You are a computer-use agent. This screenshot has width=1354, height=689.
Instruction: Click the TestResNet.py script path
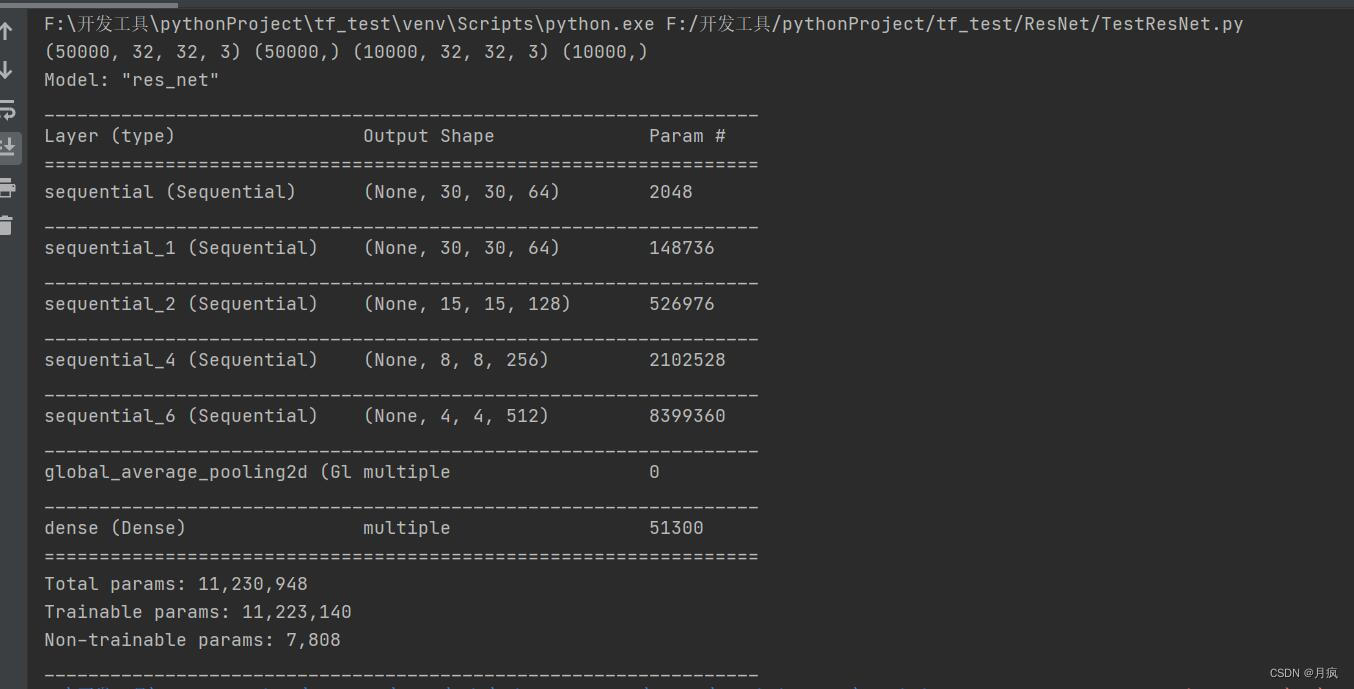tap(955, 23)
